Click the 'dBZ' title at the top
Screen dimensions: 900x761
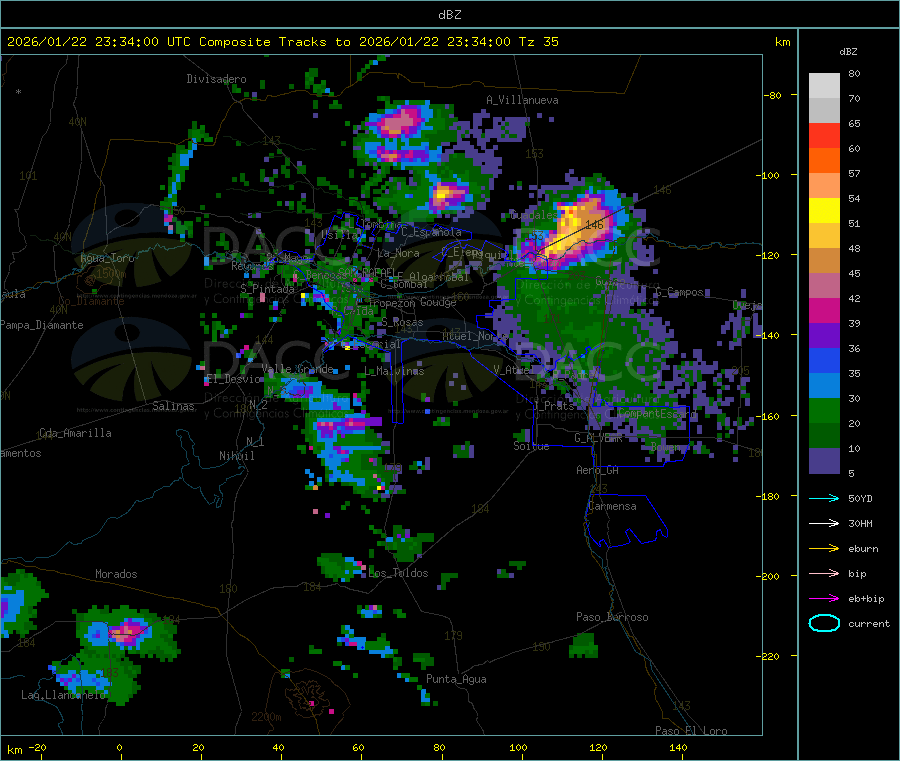point(449,15)
